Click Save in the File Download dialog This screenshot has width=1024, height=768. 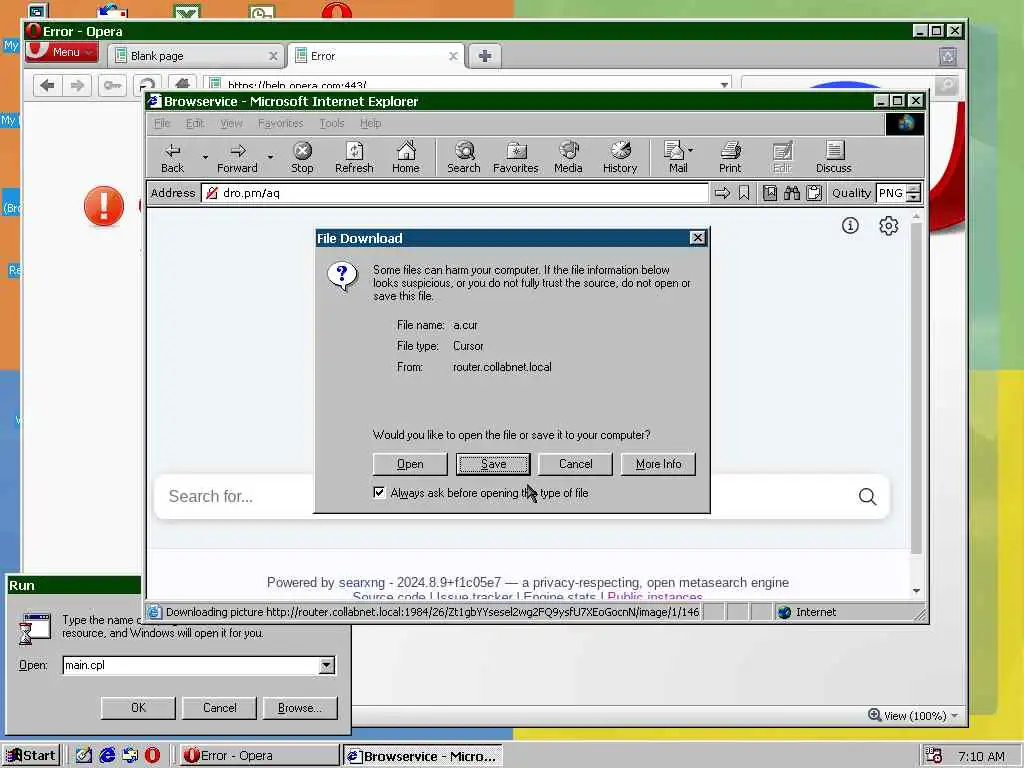[x=493, y=464]
